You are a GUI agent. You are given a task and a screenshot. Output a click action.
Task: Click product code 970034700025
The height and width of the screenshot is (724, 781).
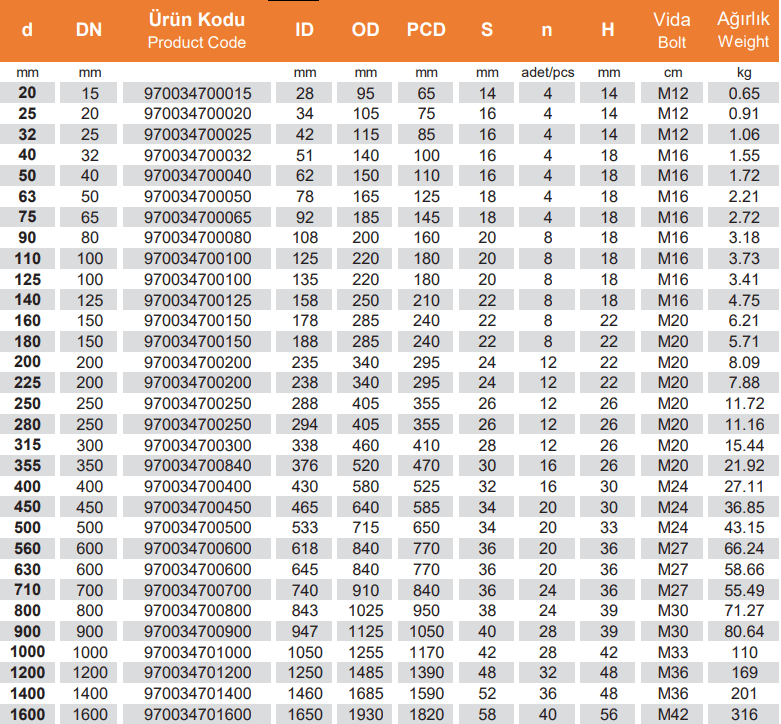click(197, 134)
